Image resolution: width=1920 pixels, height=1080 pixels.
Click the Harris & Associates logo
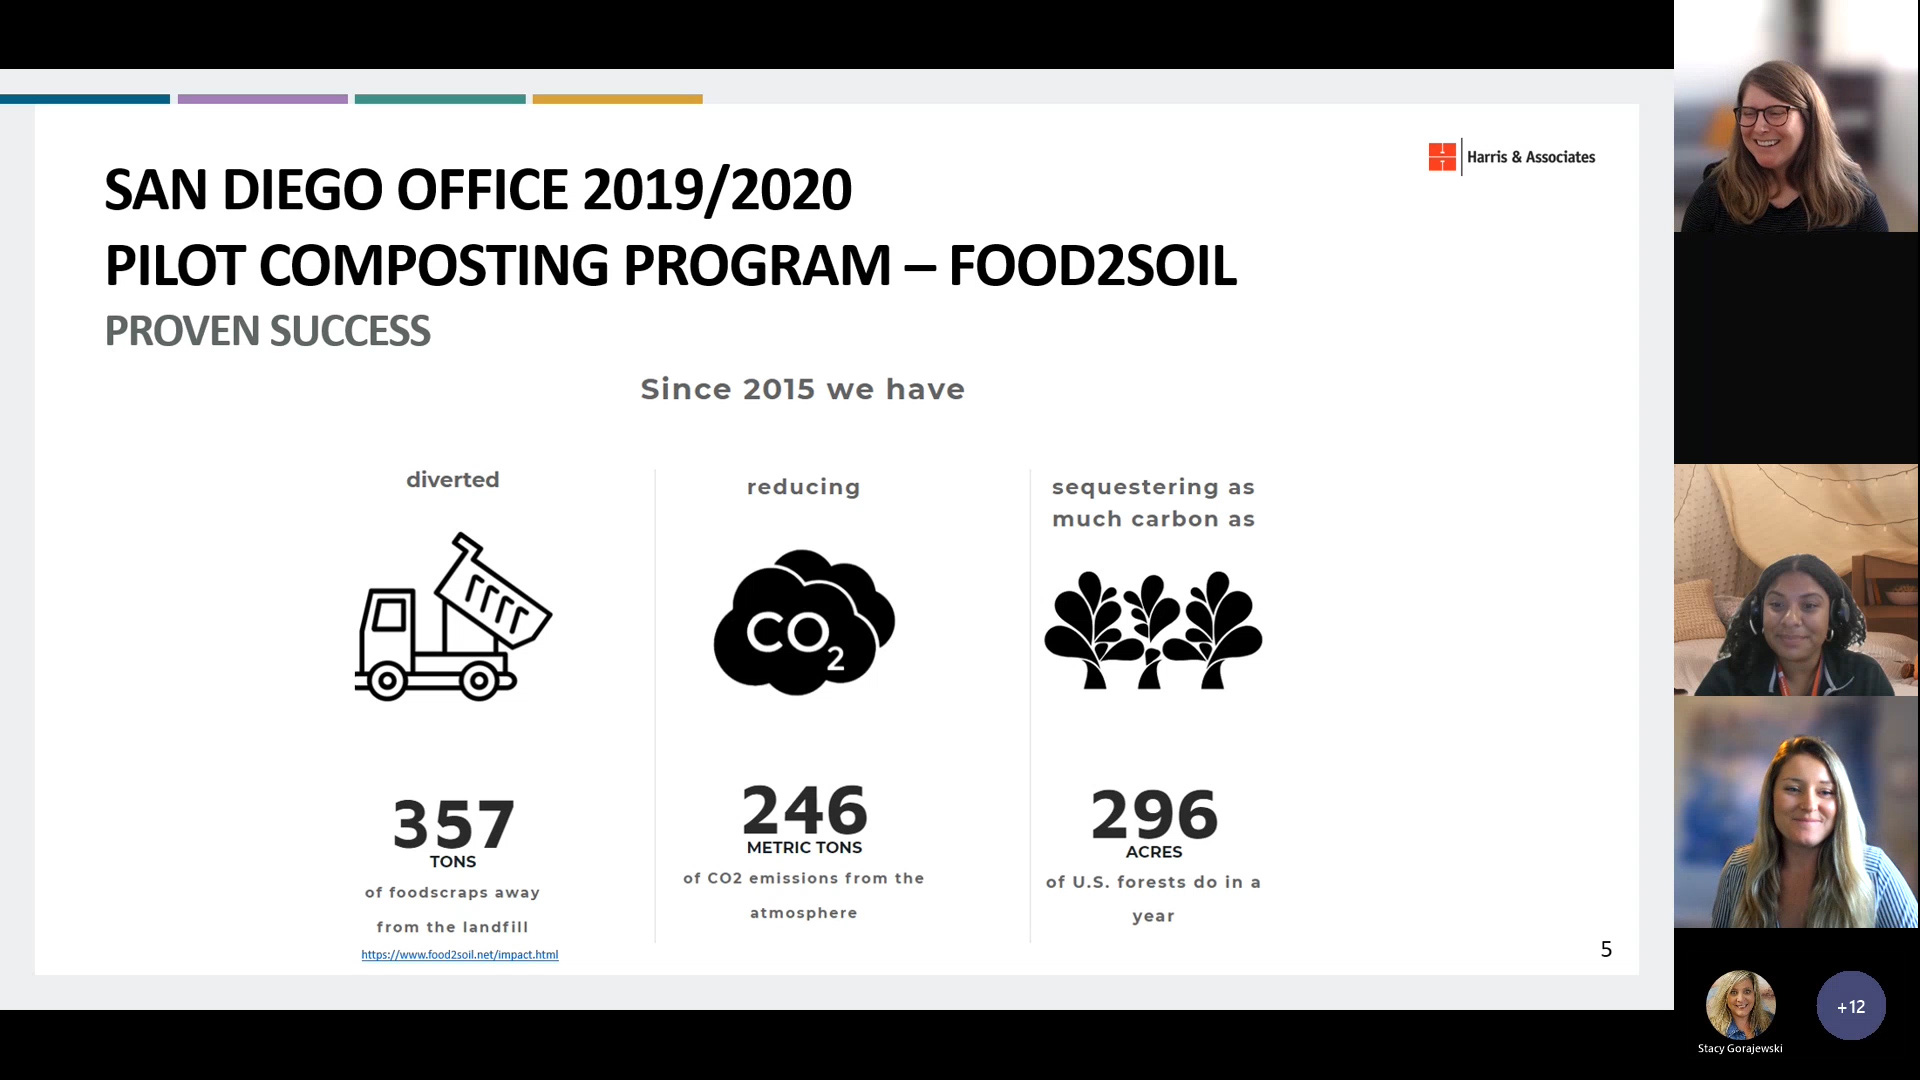point(1512,157)
